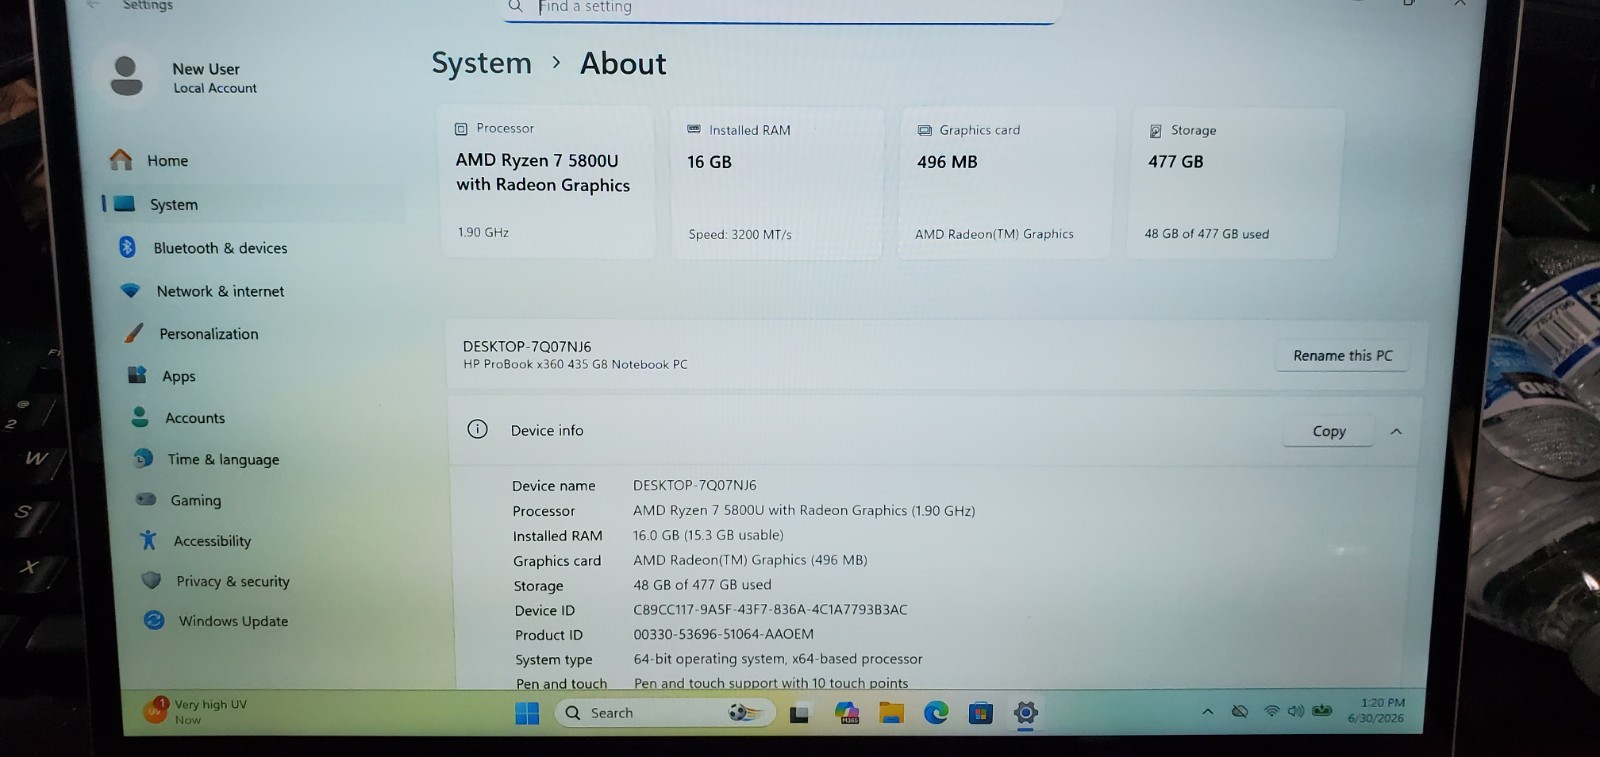Click the Accessibility figure icon
This screenshot has height=757, width=1600.
pos(149,540)
